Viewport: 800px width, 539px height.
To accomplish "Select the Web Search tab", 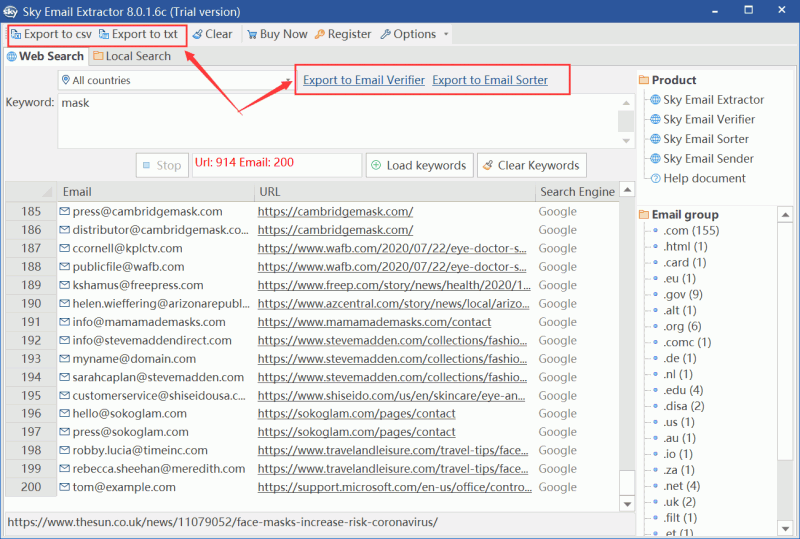I will 45,56.
